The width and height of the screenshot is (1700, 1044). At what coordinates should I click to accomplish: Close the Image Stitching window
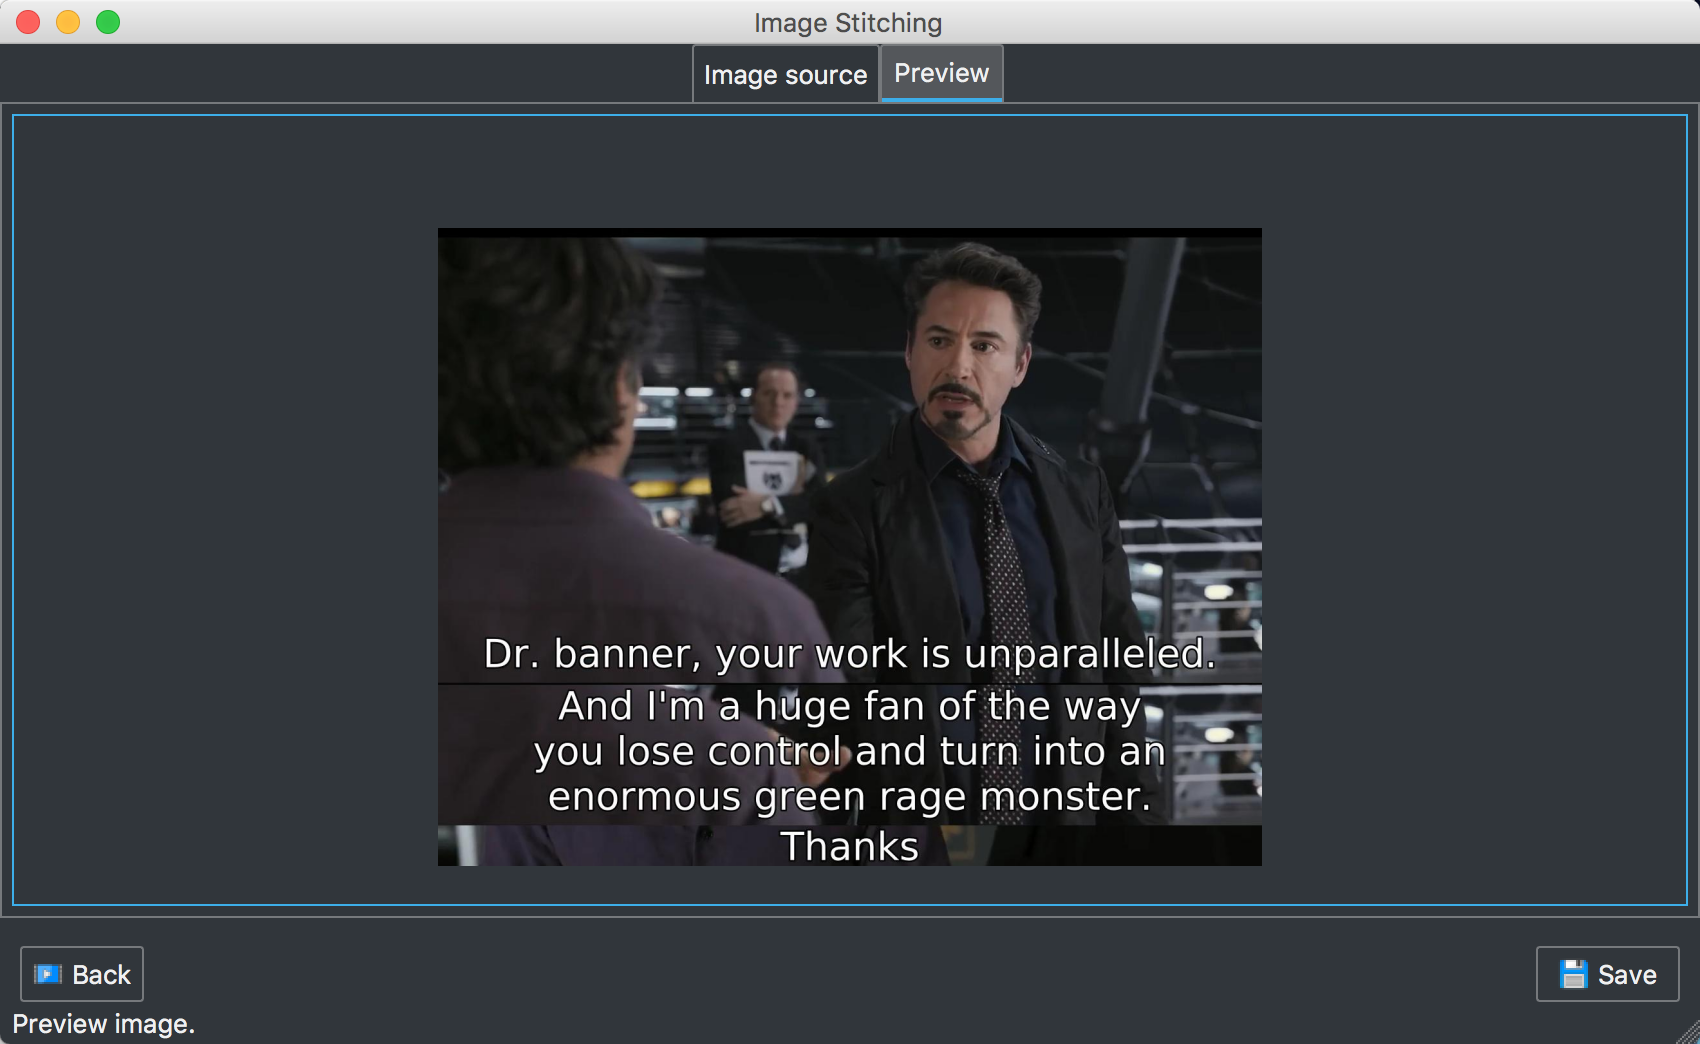(28, 22)
